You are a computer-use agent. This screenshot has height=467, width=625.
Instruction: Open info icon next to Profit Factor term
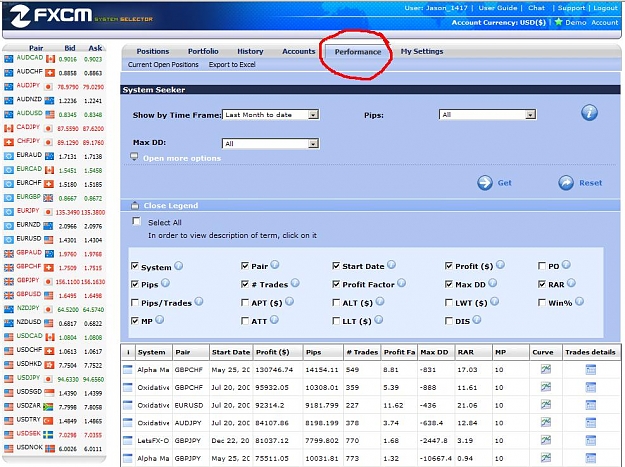pos(401,283)
